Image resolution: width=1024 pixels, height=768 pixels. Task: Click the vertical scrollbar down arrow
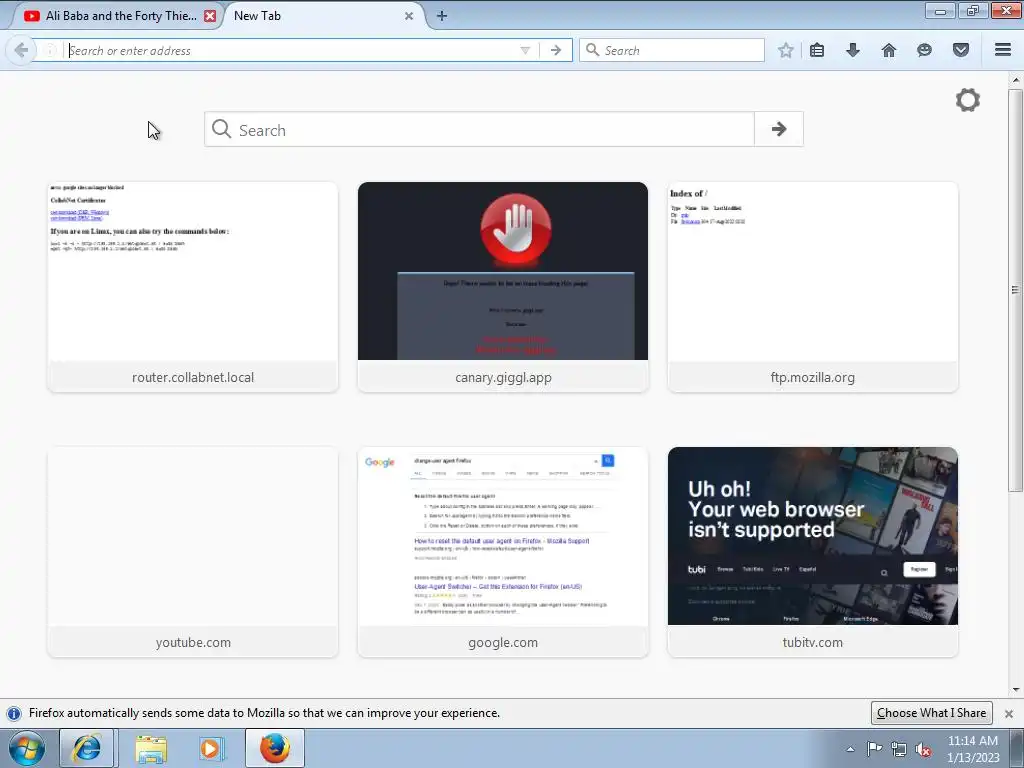pos(1016,690)
